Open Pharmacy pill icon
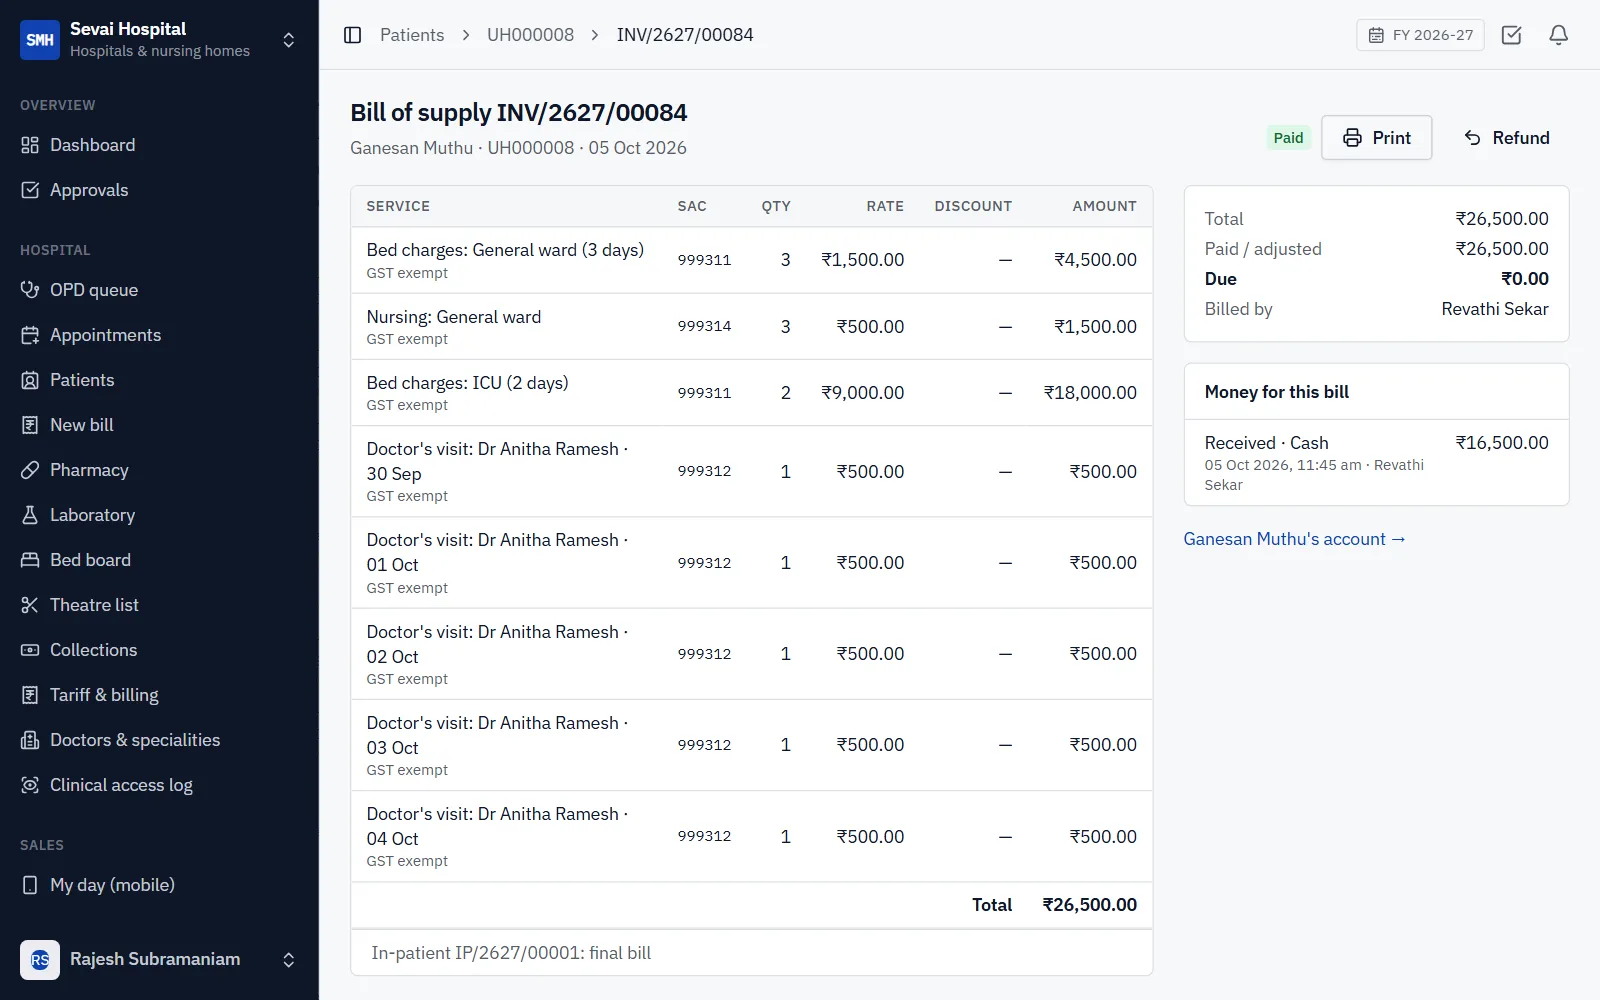Image resolution: width=1600 pixels, height=1000 pixels. (30, 470)
